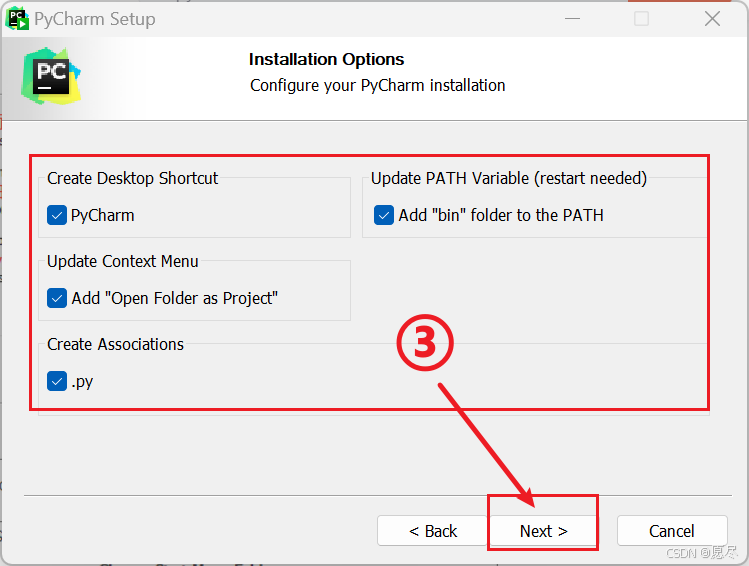Viewport: 749px width, 566px height.
Task: Minimize the PyCharm Setup window
Action: tap(571, 19)
